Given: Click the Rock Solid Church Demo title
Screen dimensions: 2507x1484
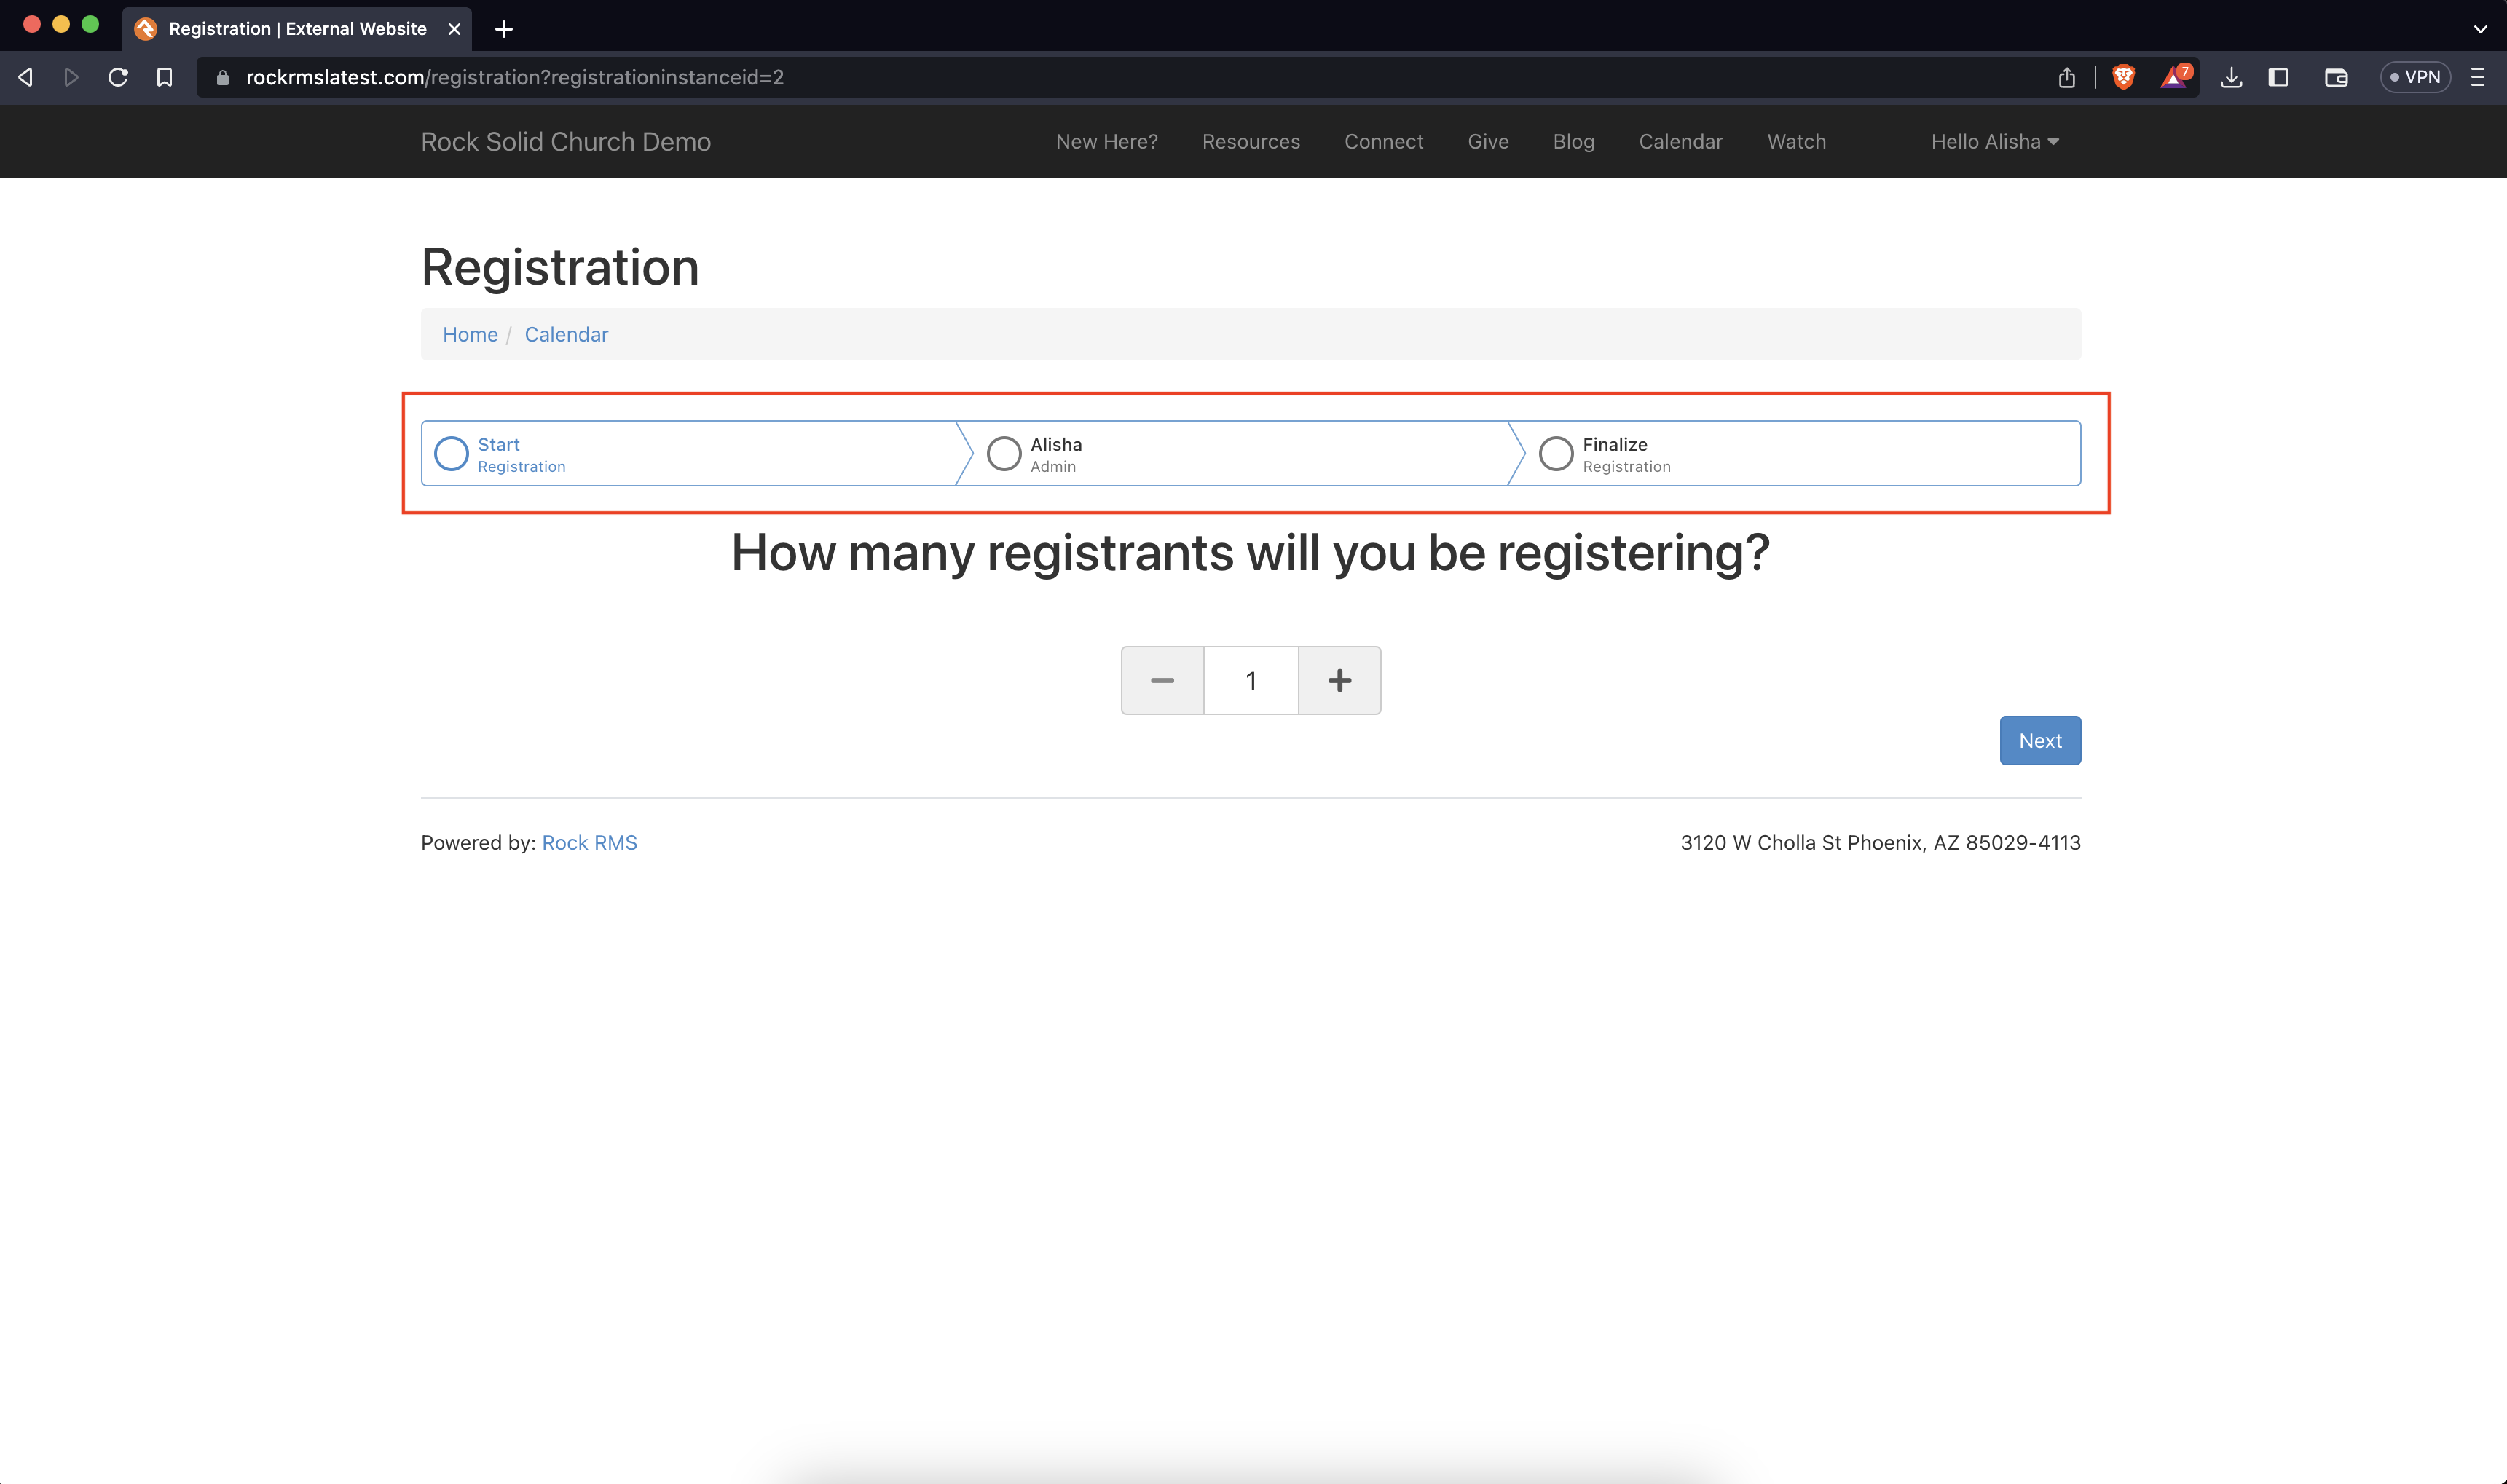Looking at the screenshot, I should click(x=566, y=142).
